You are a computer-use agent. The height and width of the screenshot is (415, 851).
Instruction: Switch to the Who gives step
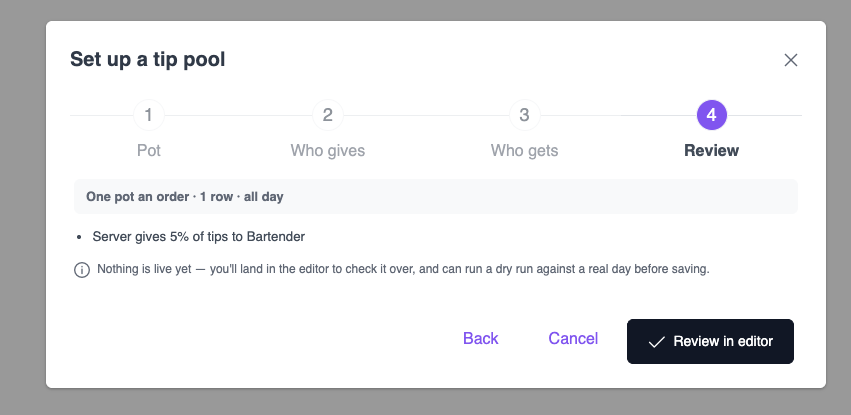[x=328, y=150]
